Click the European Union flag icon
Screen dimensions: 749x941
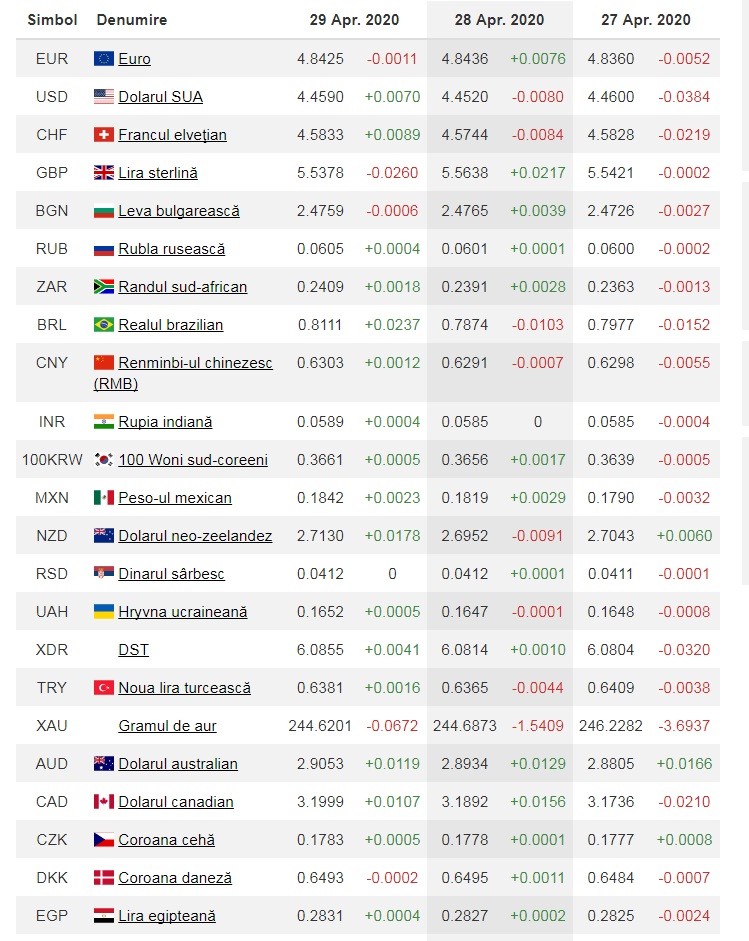tap(104, 59)
